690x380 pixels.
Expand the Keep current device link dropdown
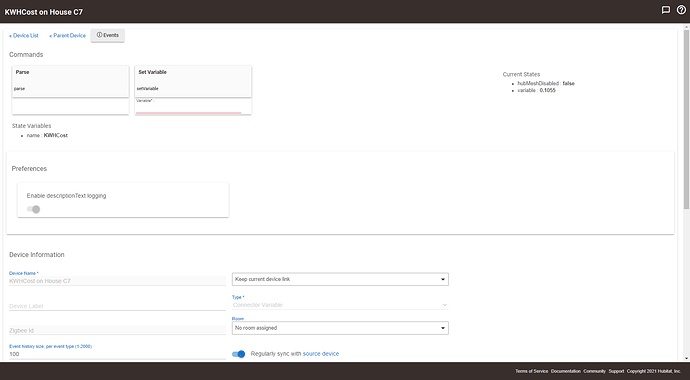(x=340, y=279)
